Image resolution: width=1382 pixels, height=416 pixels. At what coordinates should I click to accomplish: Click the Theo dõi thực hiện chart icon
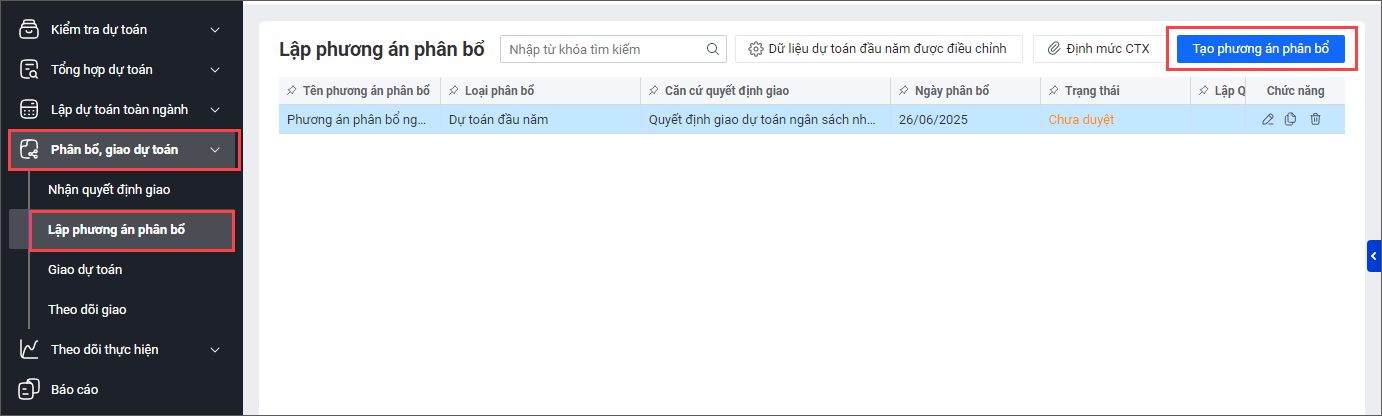click(x=30, y=350)
